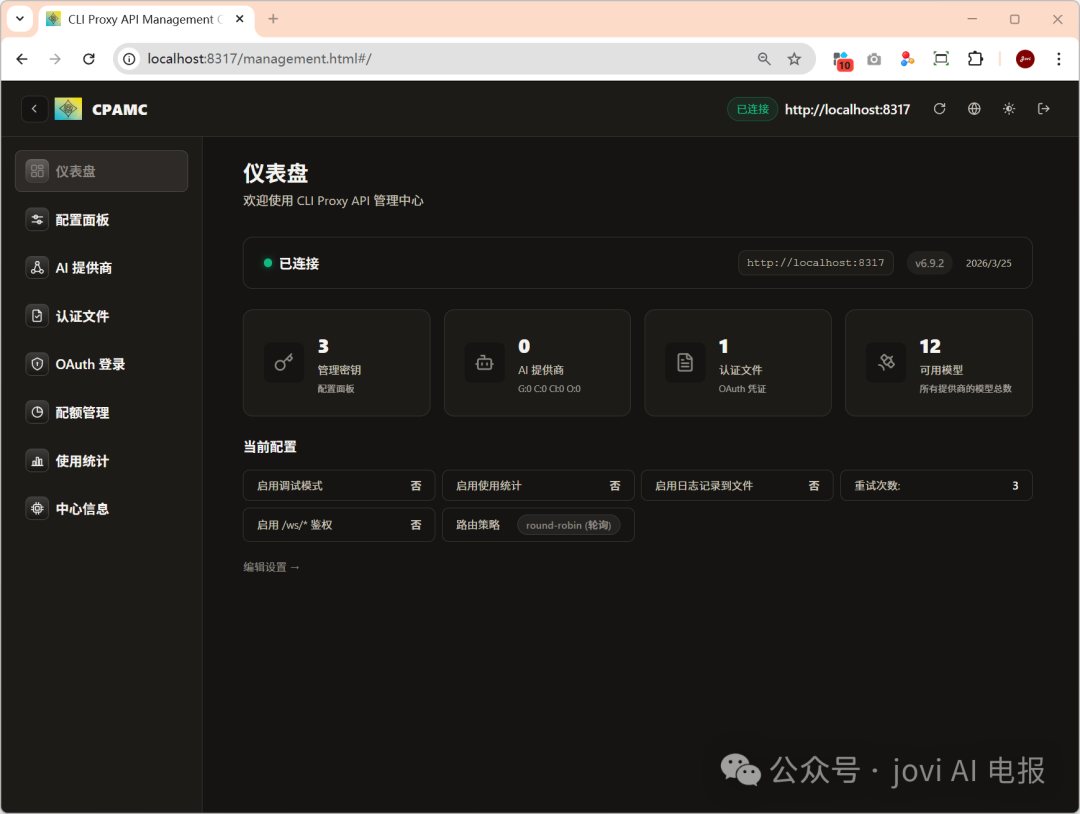
Task: Open the Chrome three-dot menu
Action: coord(1059,59)
